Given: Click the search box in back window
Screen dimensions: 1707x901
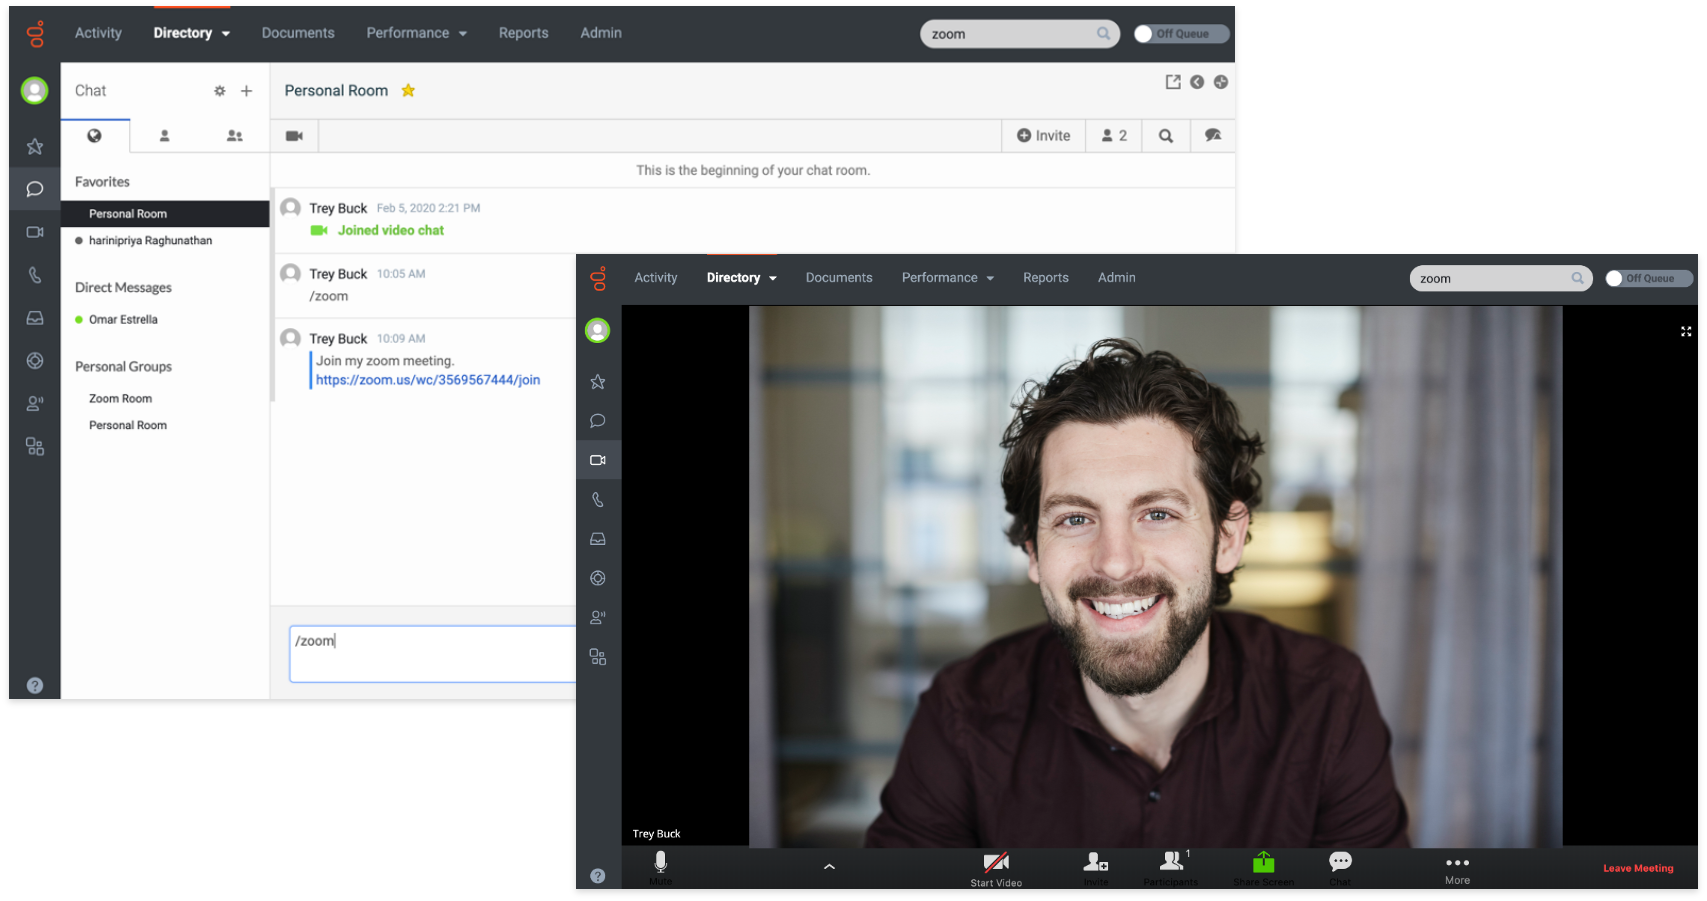Looking at the screenshot, I should point(1020,34).
